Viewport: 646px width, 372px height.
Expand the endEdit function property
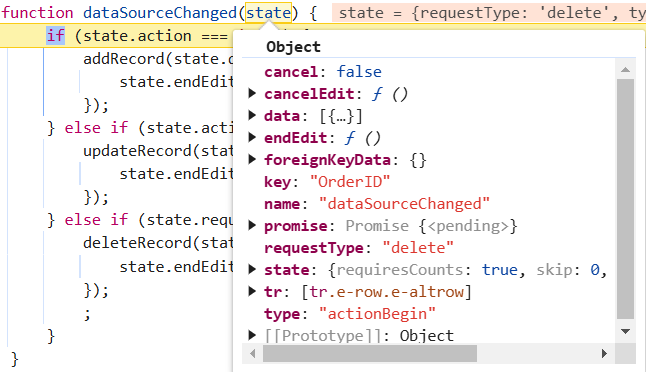(x=252, y=137)
